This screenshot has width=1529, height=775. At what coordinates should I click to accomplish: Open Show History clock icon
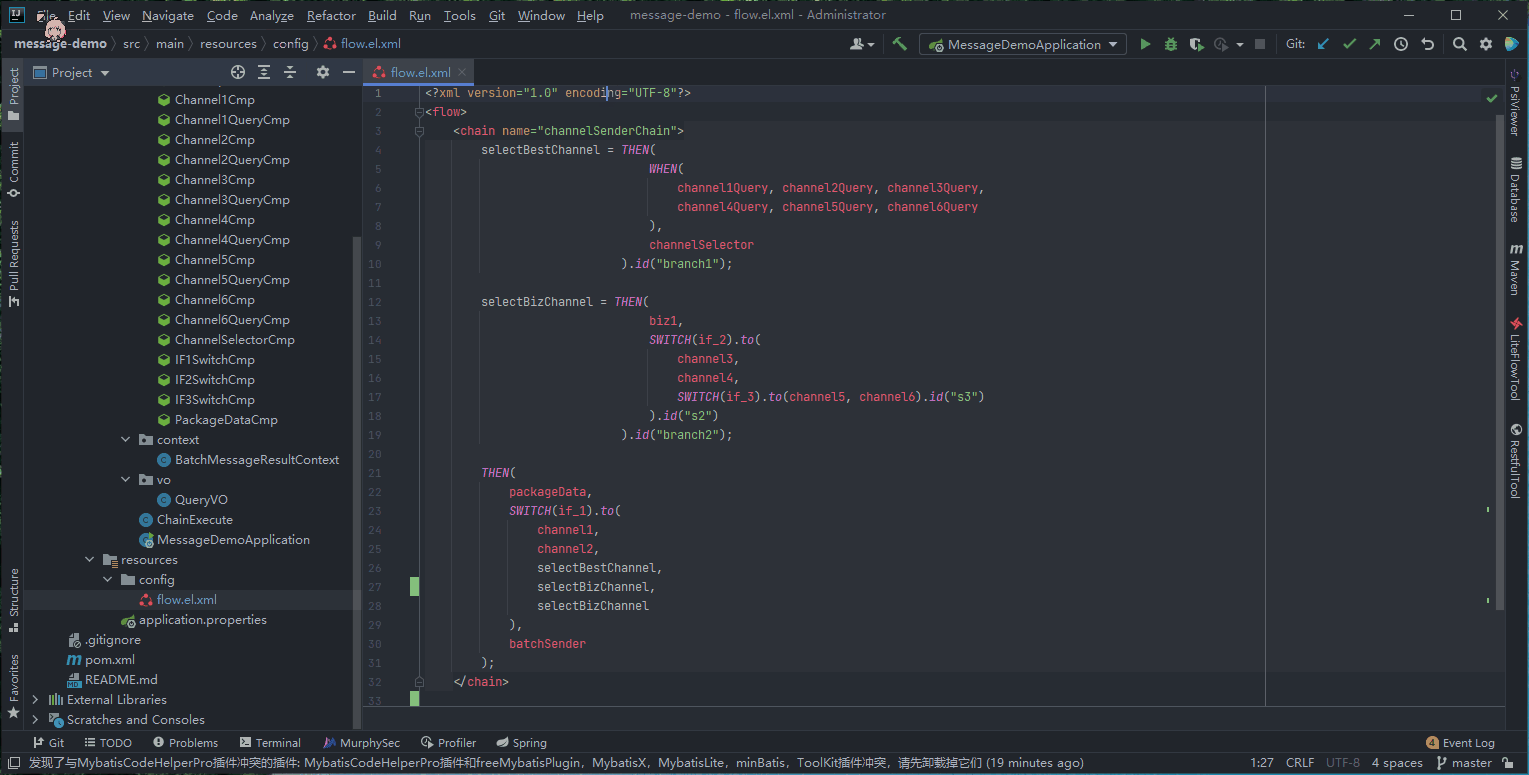pos(1401,44)
